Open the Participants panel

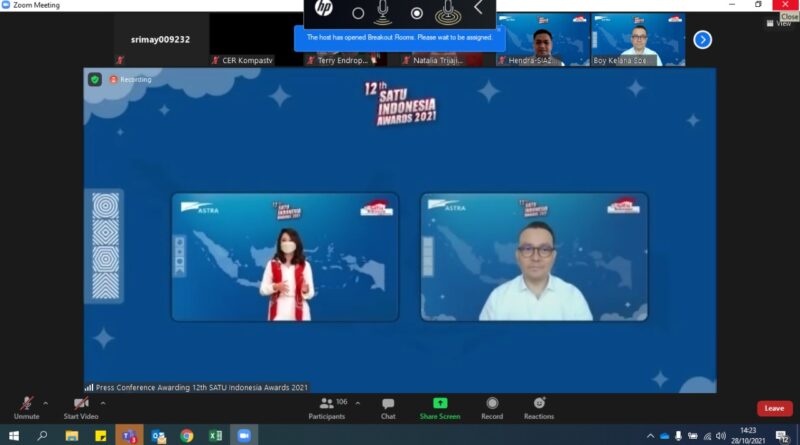(x=327, y=408)
